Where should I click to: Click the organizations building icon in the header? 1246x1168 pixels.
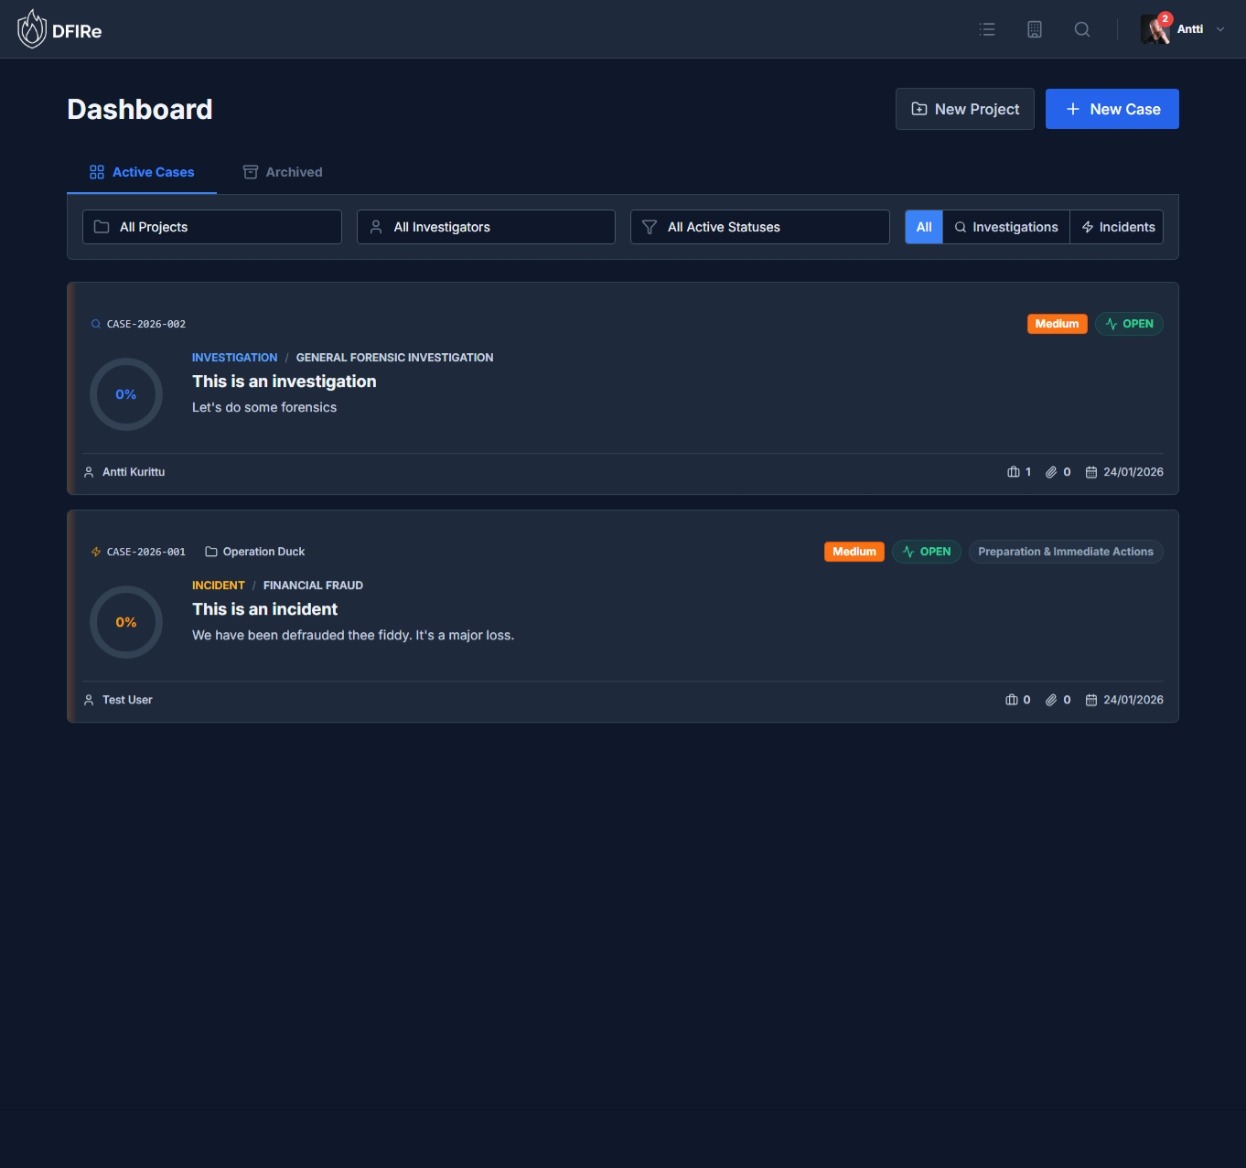point(1034,29)
